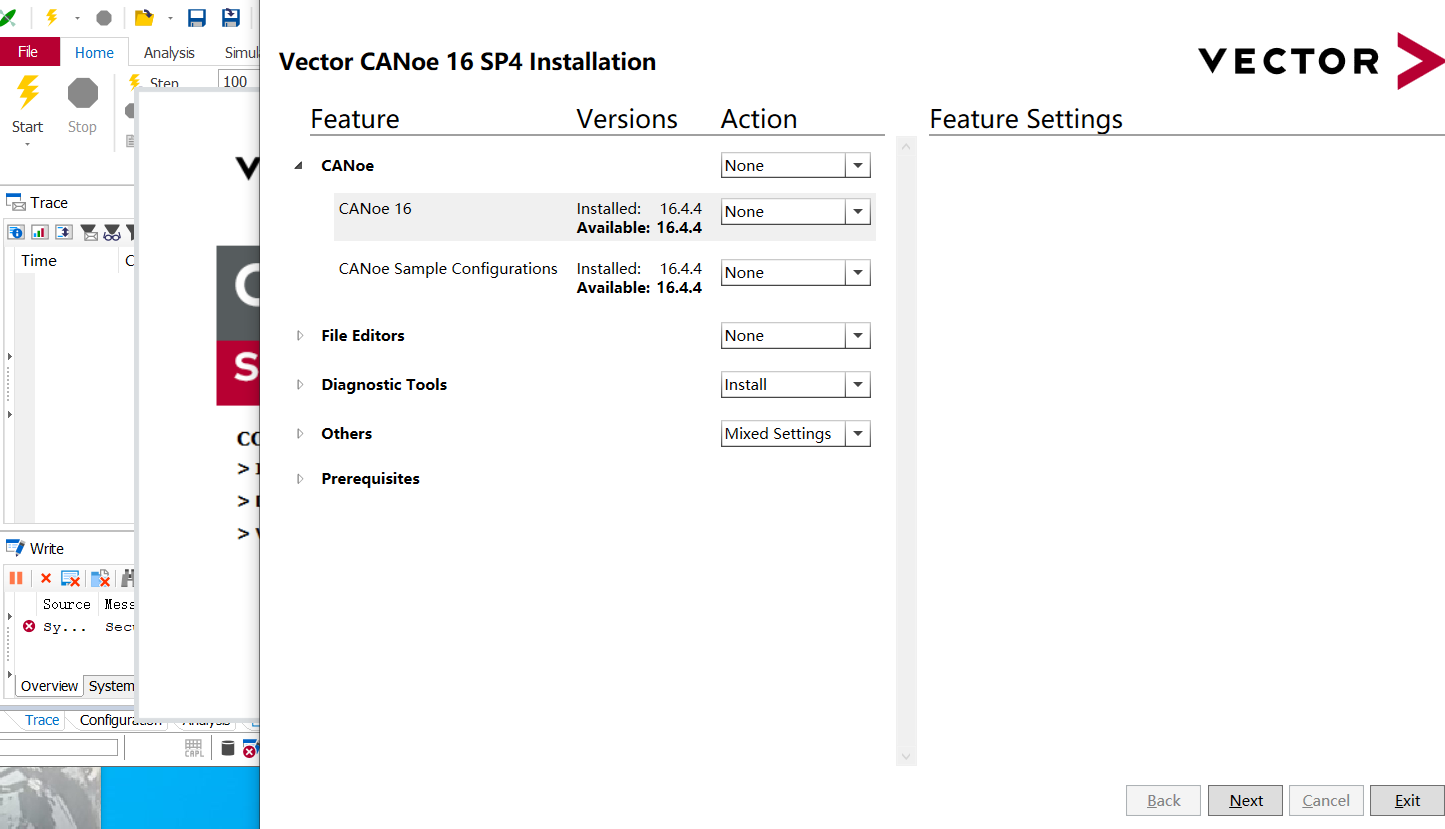Select the CANoe Sample Configurations feature row
Screen dimensions: 1445x829
pyautogui.click(x=605, y=277)
